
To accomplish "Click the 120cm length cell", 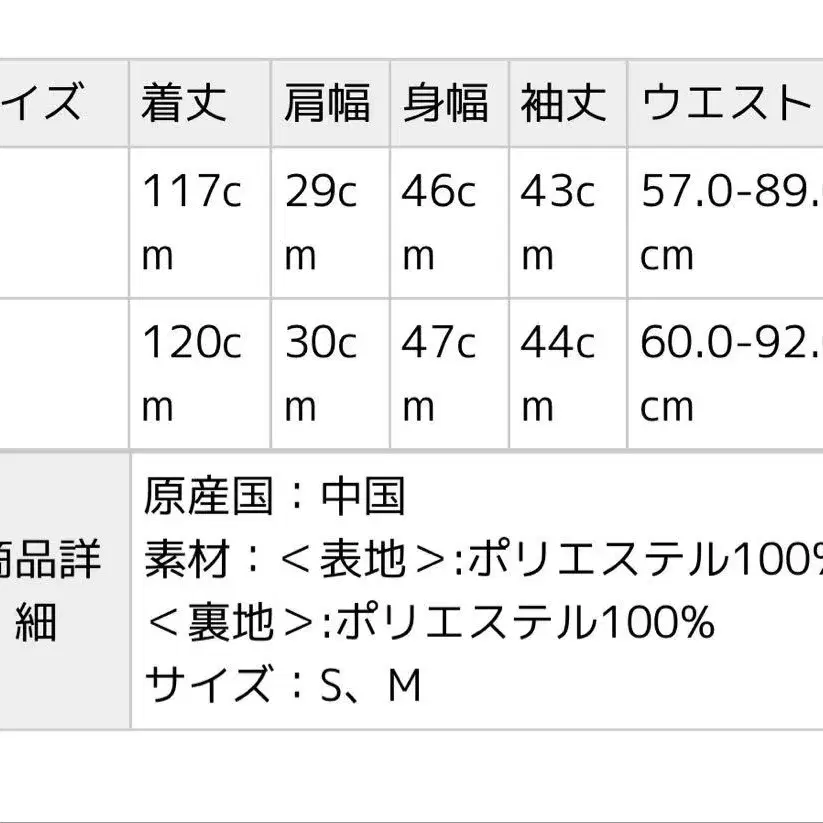I will click(x=192, y=373).
